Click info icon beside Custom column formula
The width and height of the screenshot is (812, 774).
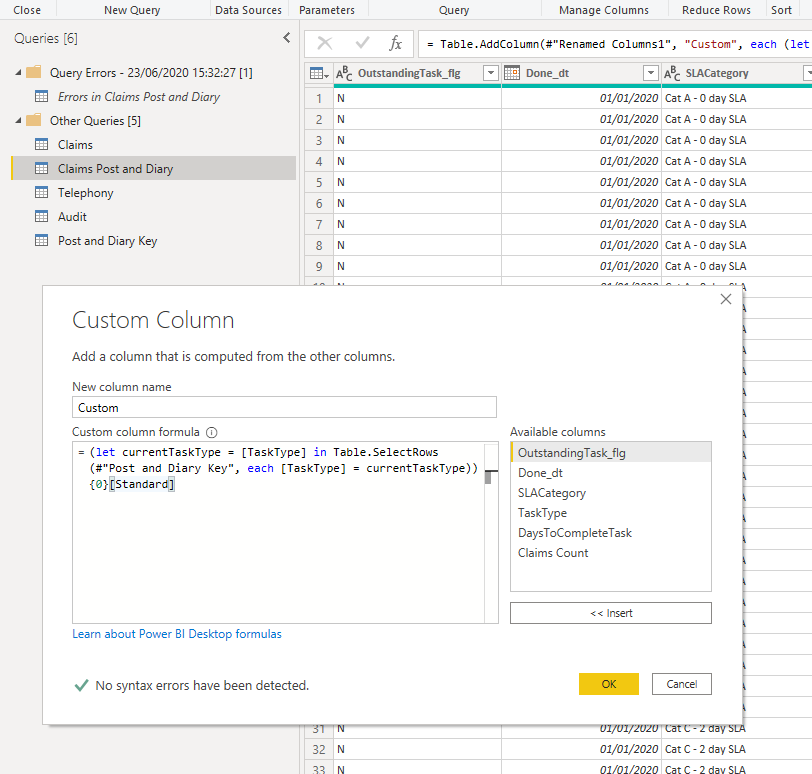click(212, 432)
